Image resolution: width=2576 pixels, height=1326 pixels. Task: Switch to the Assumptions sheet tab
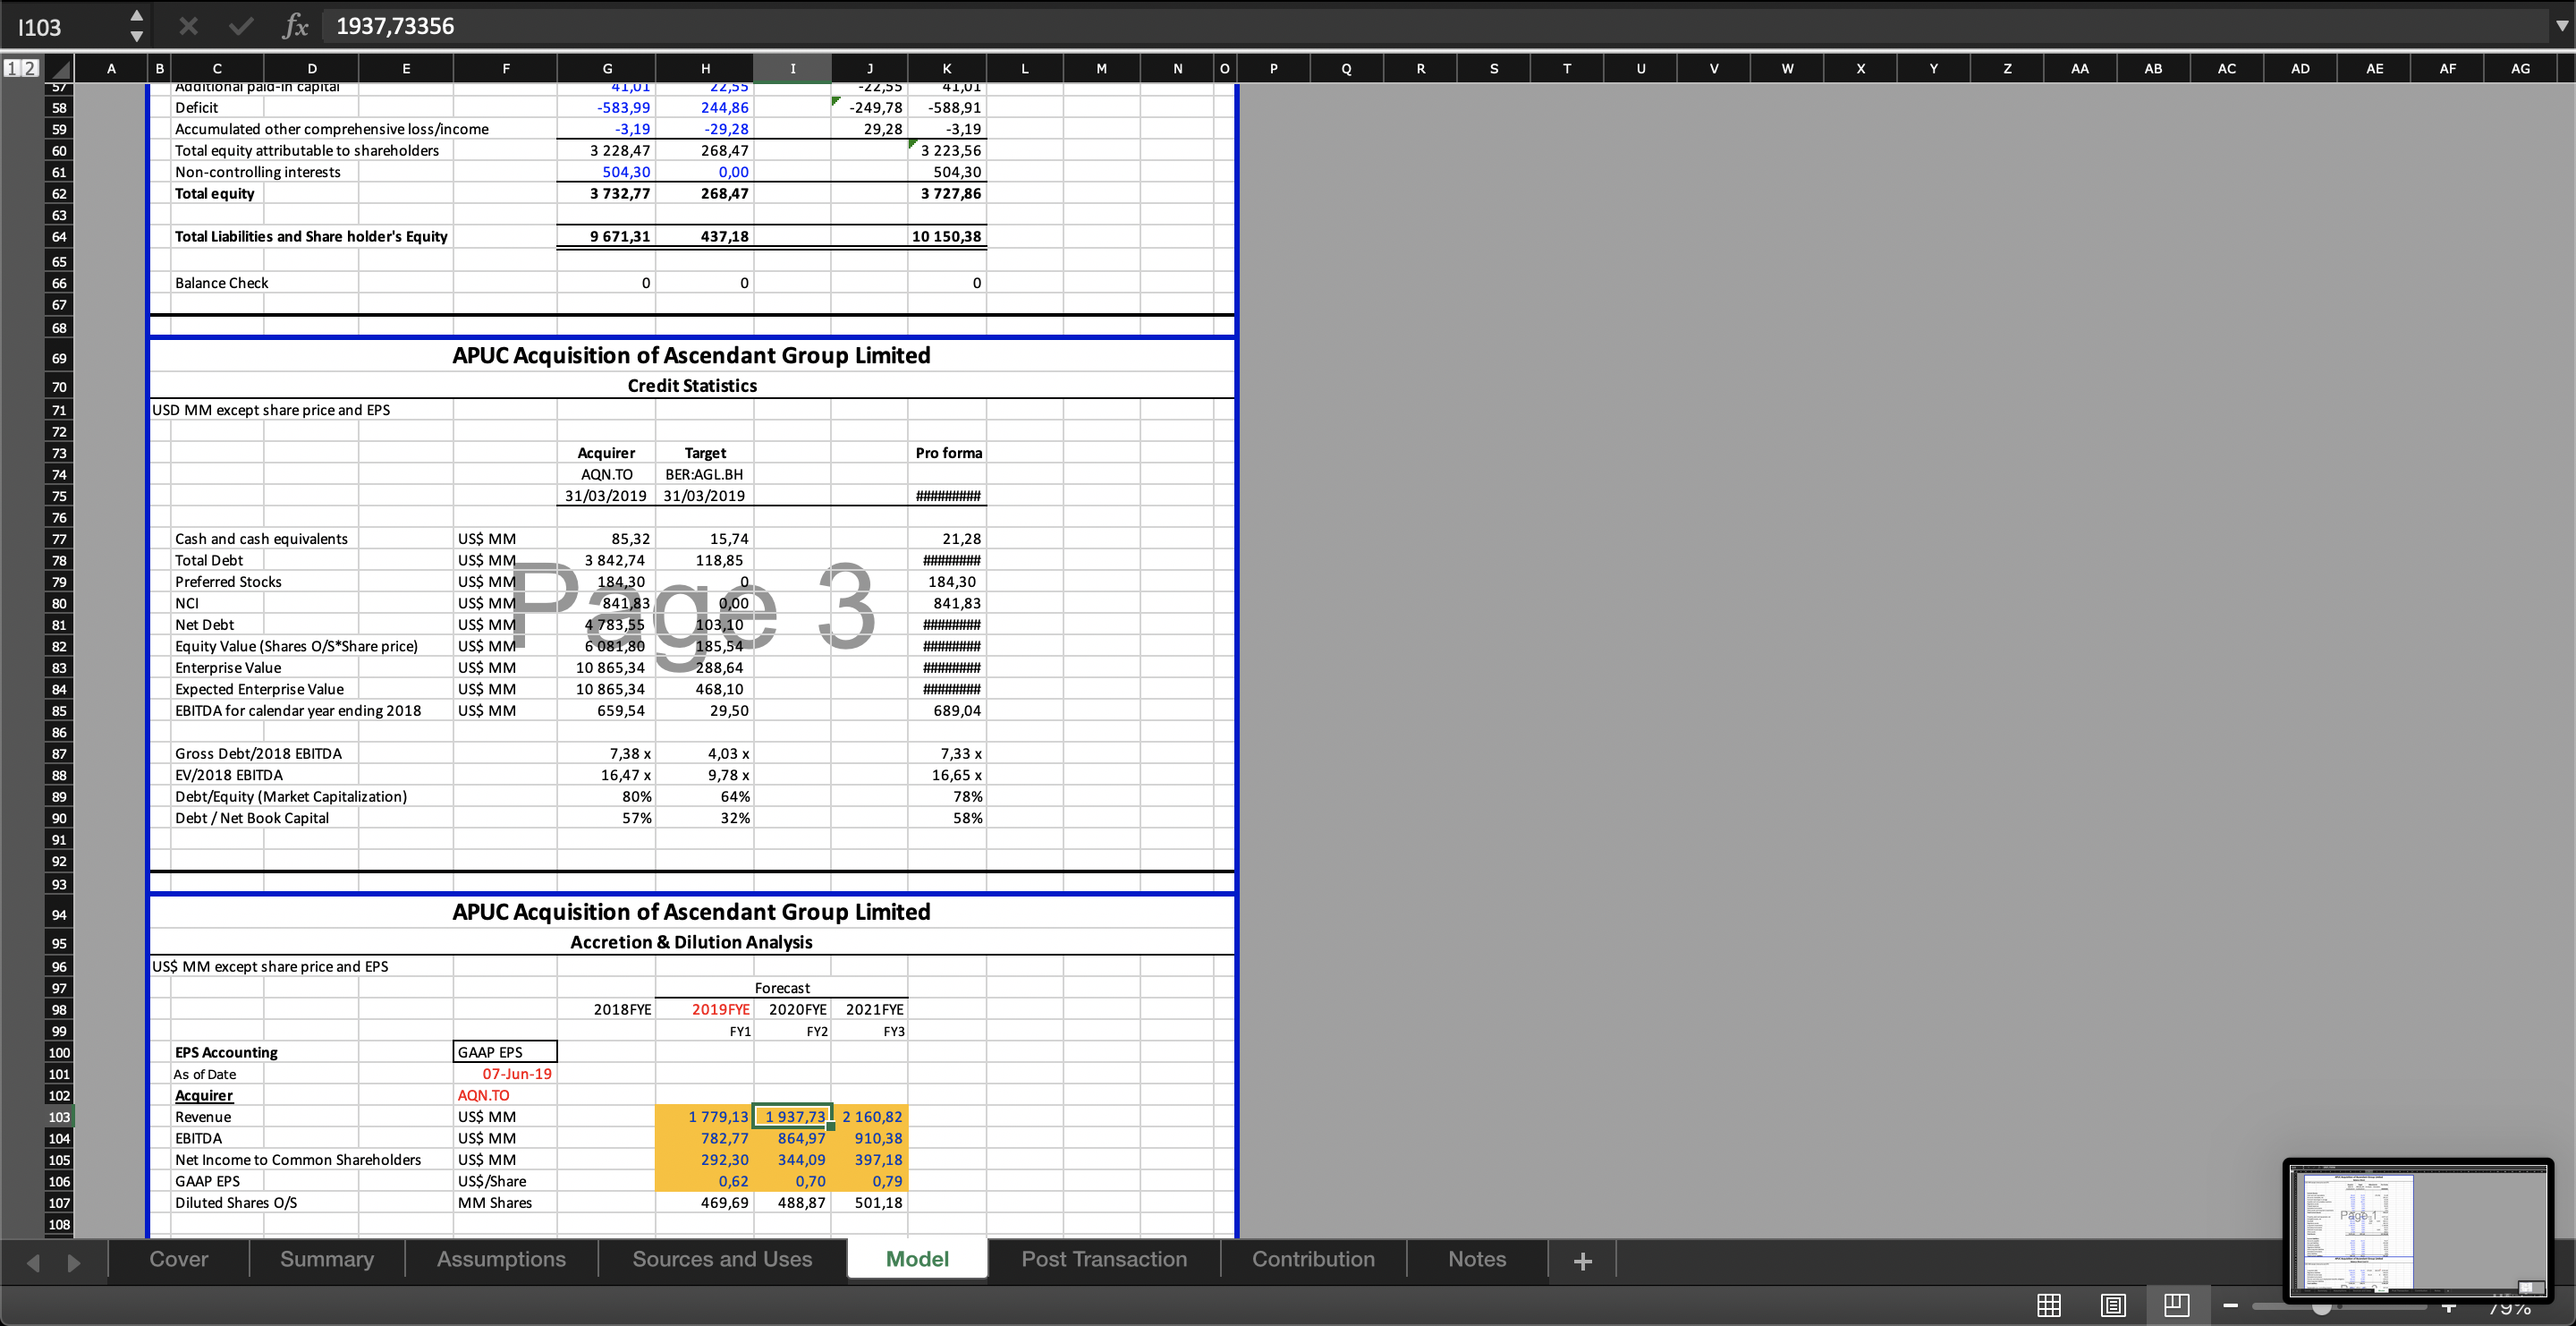click(x=501, y=1259)
